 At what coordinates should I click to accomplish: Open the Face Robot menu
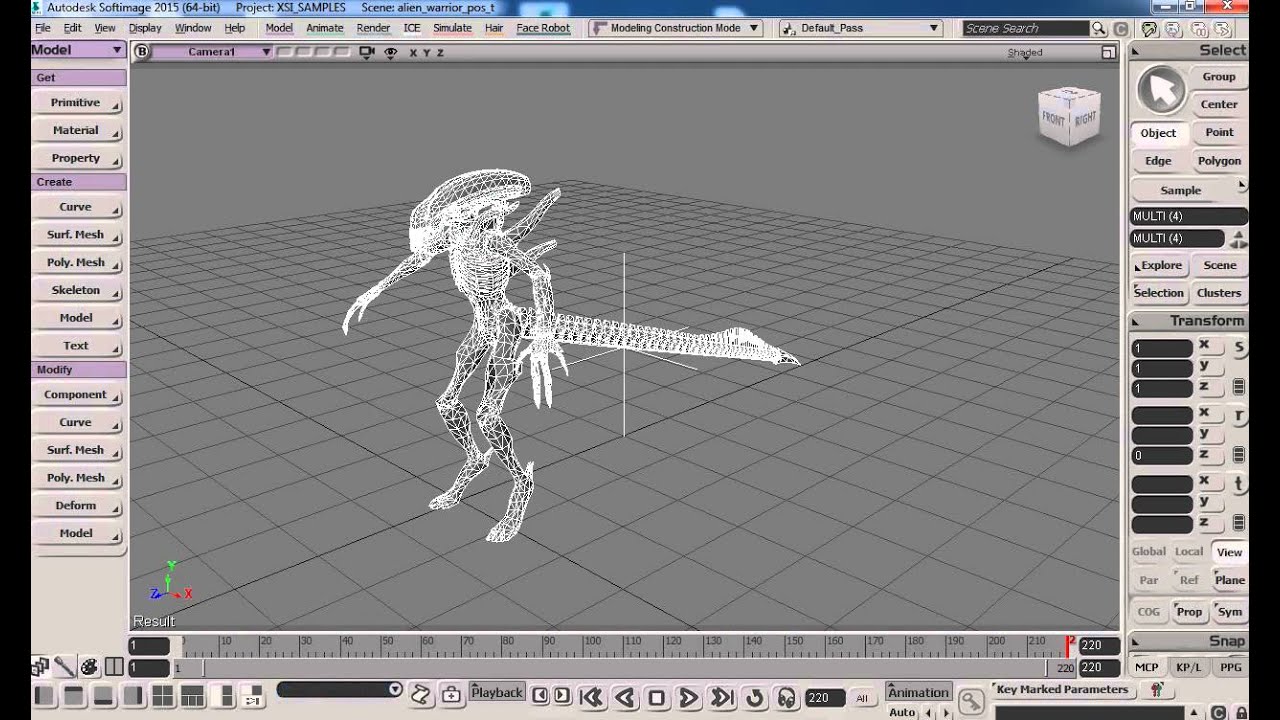tap(543, 28)
